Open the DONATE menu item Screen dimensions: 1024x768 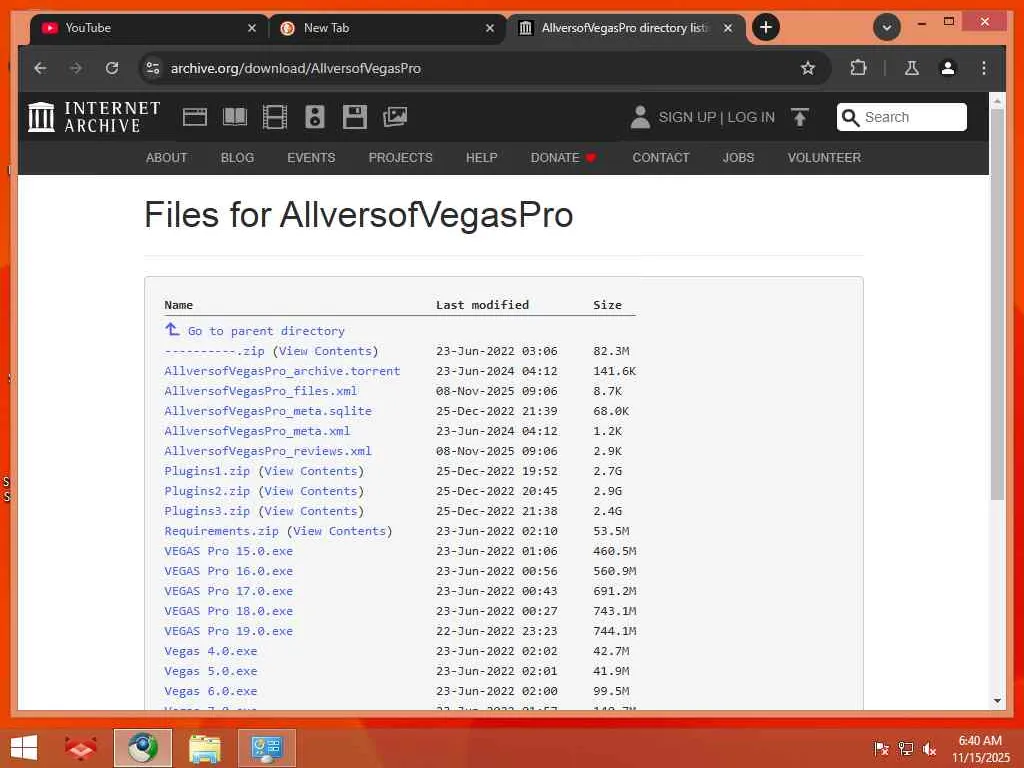pyautogui.click(x=563, y=157)
